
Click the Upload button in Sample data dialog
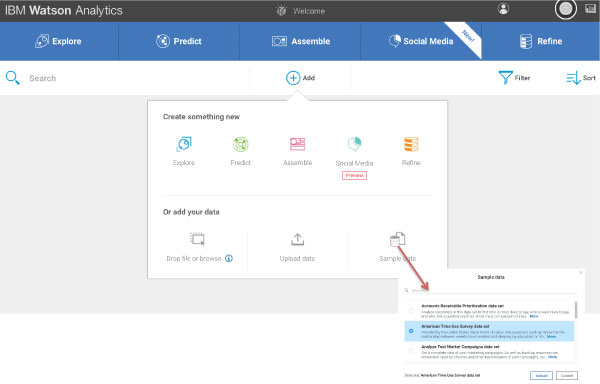pyautogui.click(x=541, y=376)
